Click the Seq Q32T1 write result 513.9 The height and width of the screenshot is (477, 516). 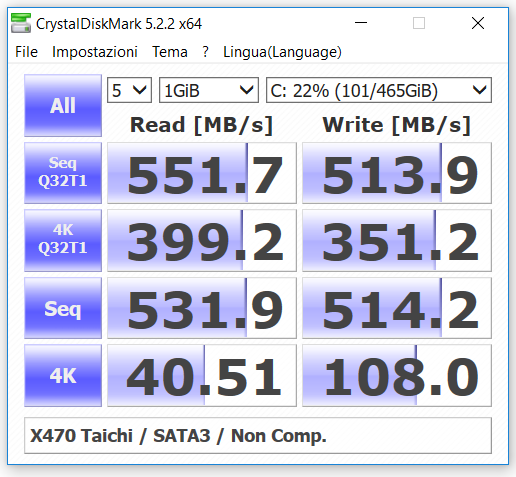(x=397, y=173)
